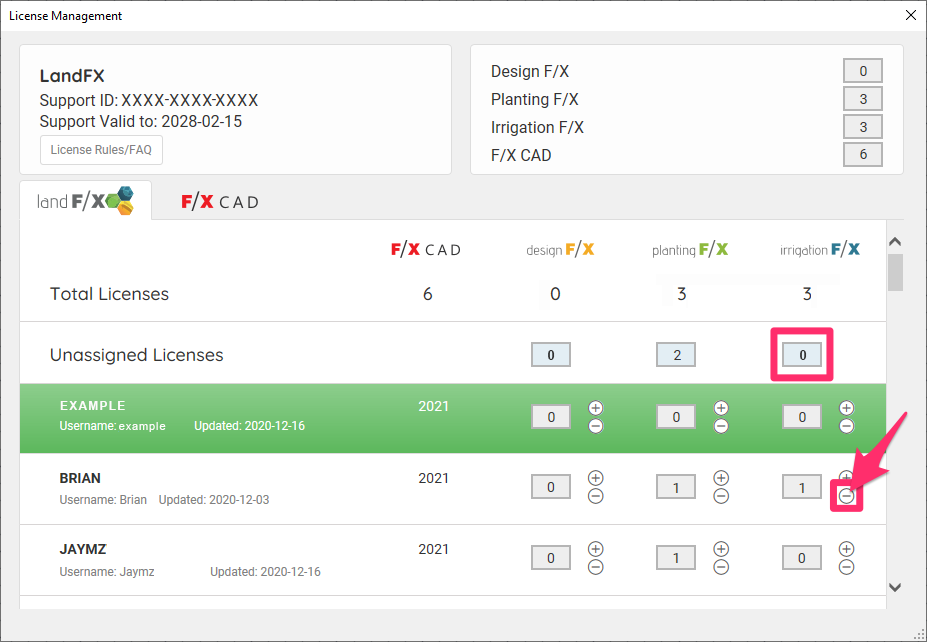927x642 pixels.
Task: Click total F/X CAD licenses value 6
Action: [x=427, y=294]
